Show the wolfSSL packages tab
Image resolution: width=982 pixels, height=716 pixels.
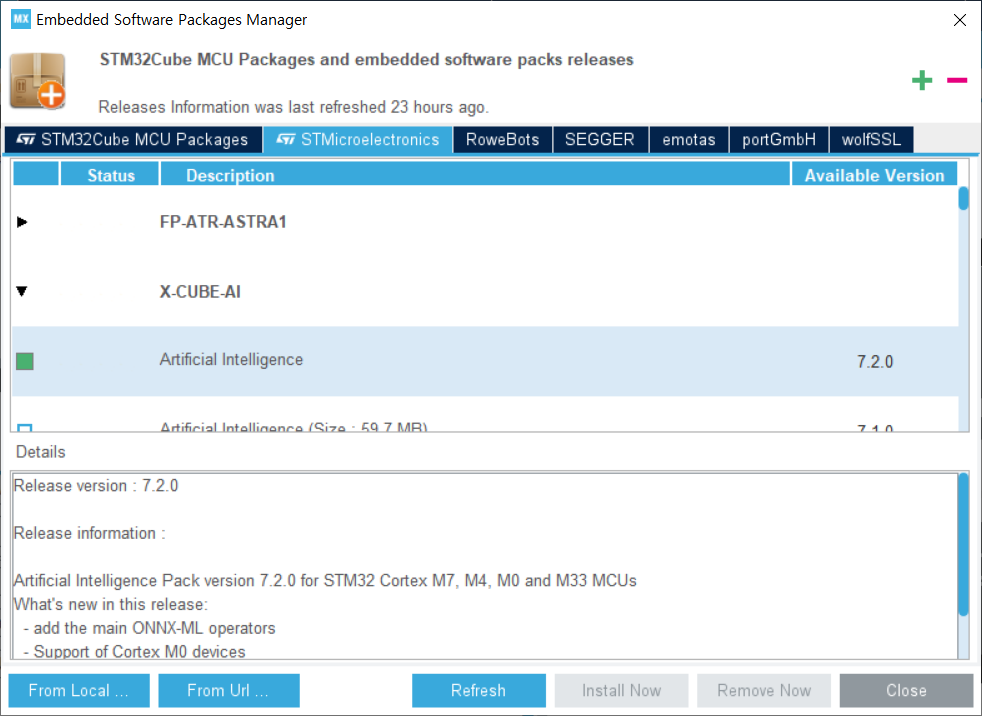871,139
